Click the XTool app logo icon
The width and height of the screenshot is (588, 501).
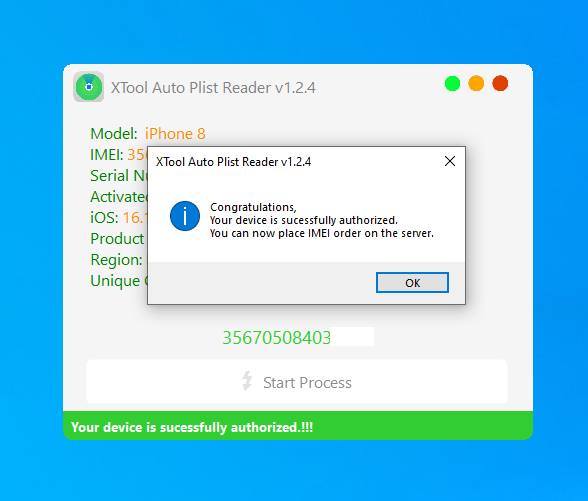(88, 87)
